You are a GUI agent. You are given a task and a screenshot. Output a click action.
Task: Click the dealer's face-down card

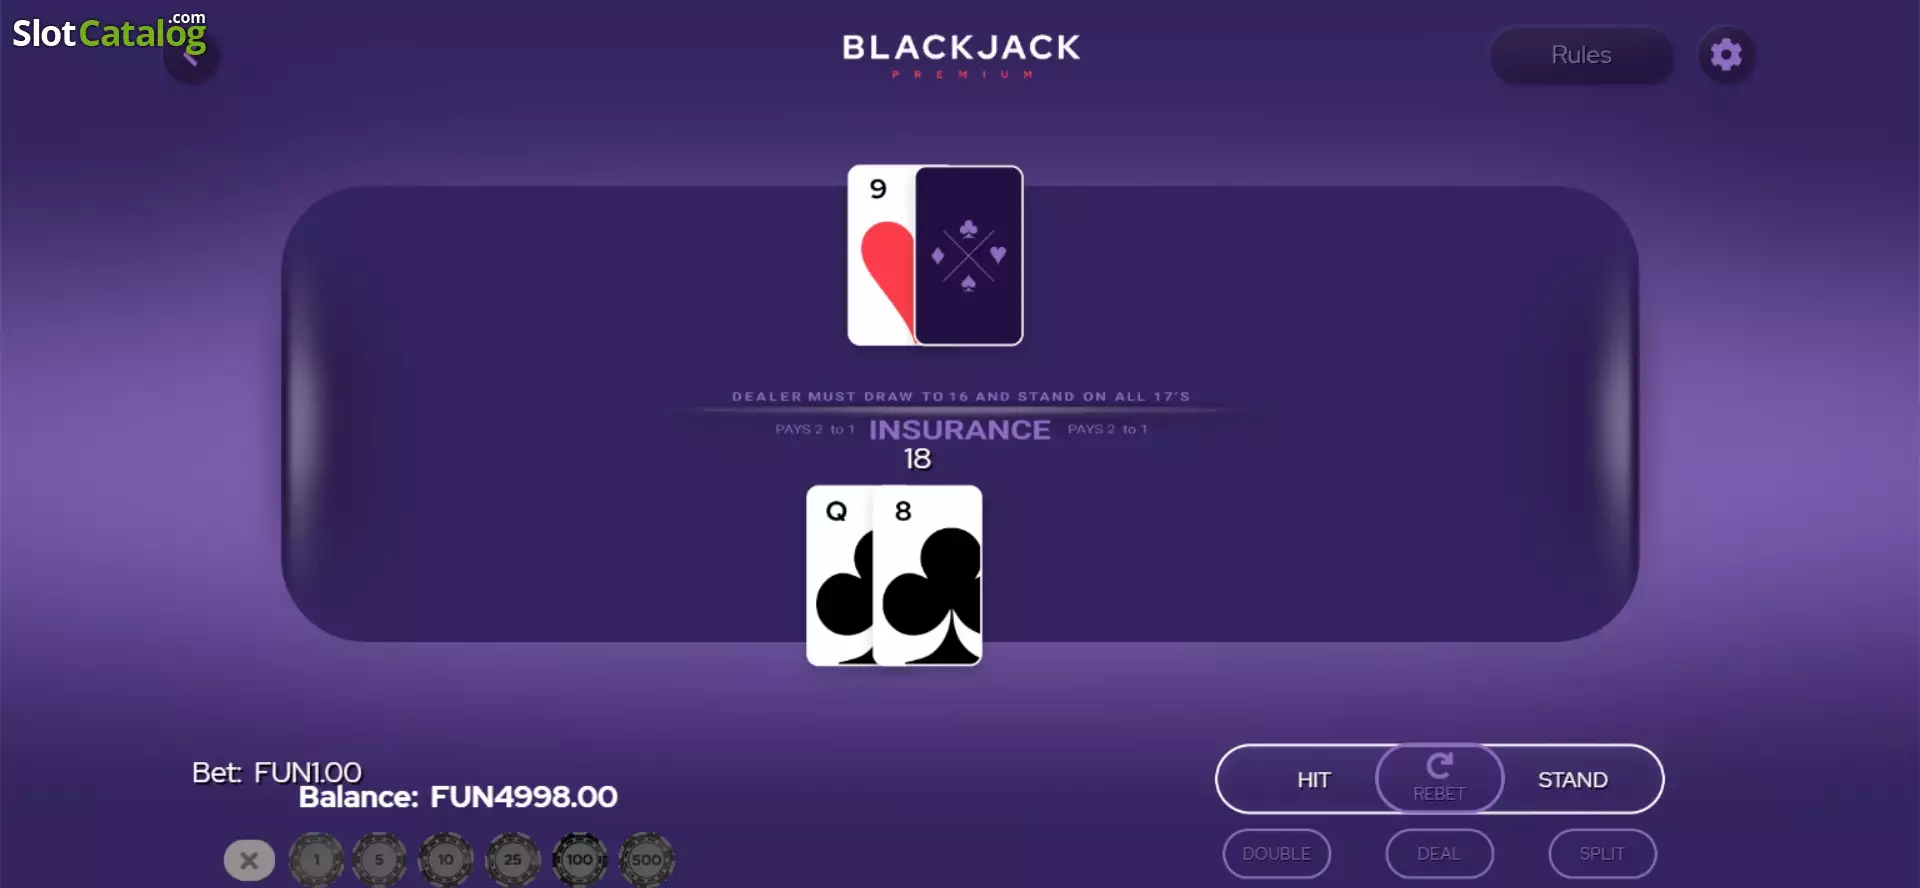coord(969,255)
